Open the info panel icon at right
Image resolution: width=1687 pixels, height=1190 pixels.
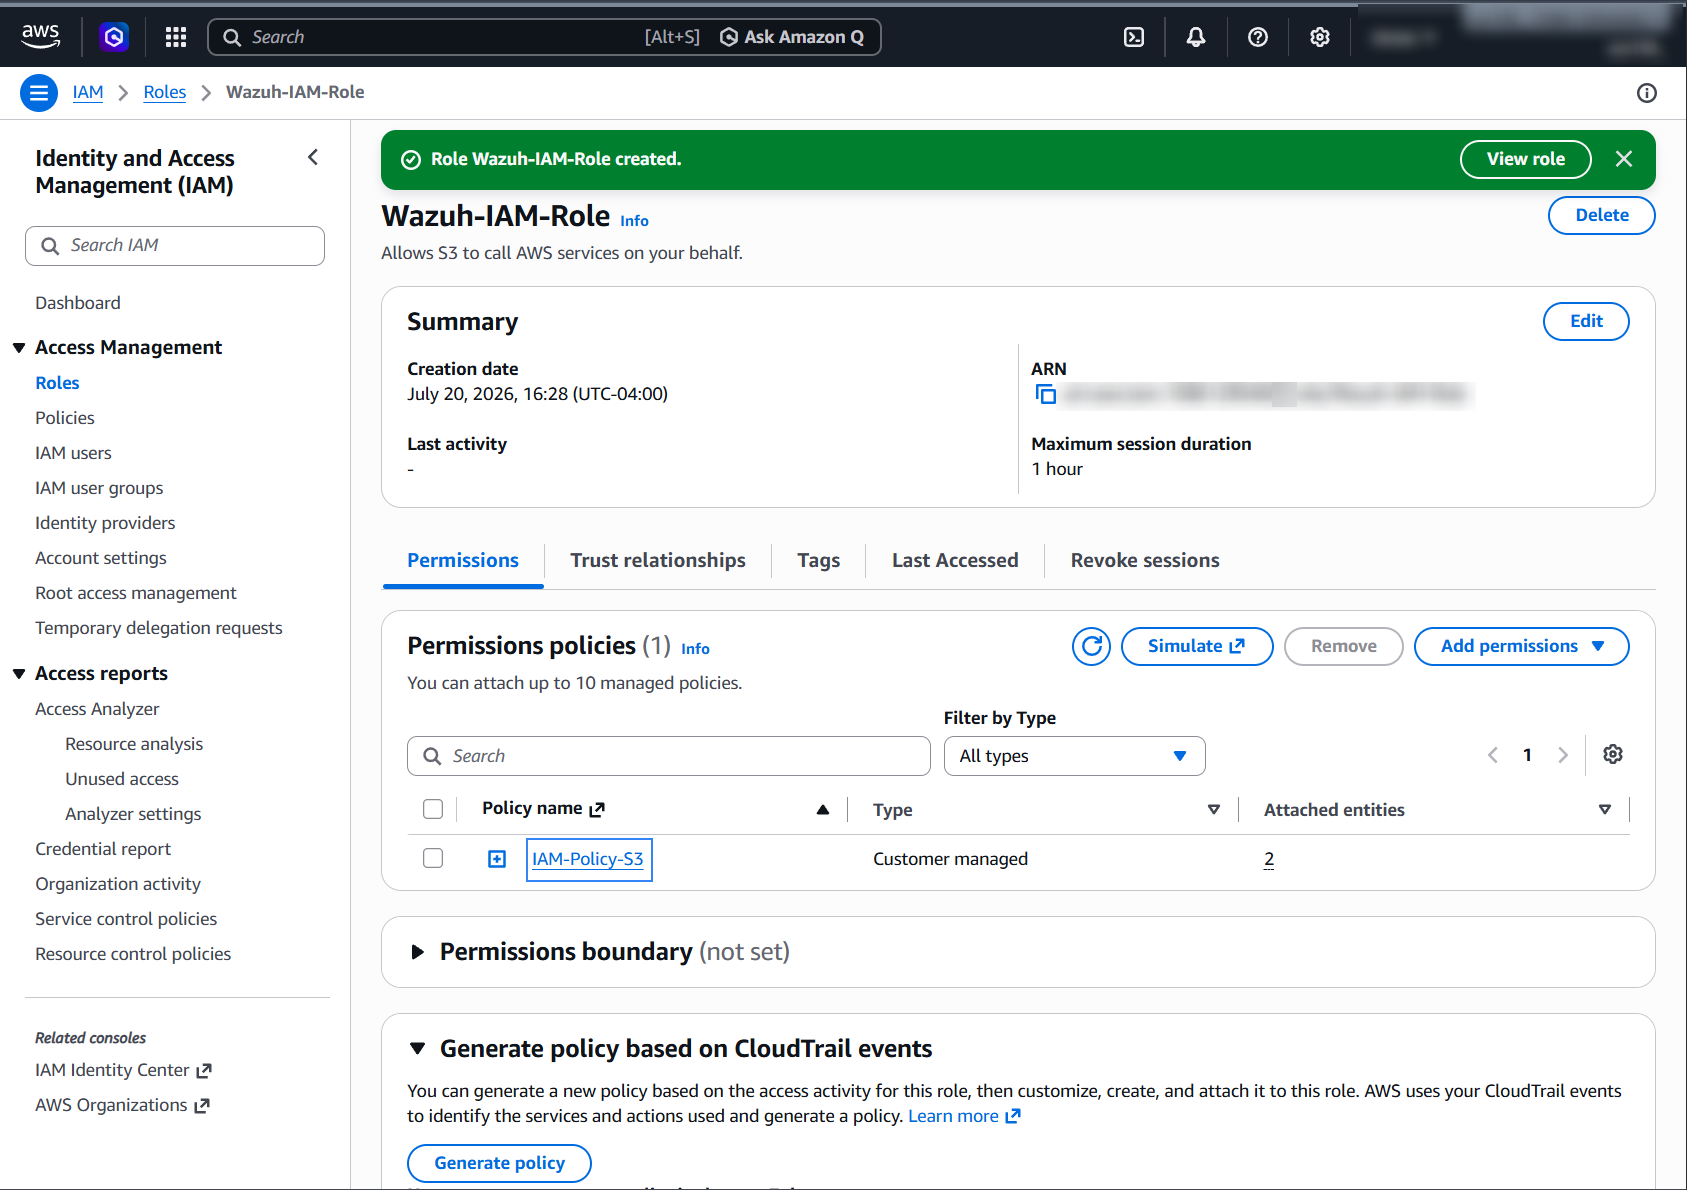click(x=1647, y=93)
